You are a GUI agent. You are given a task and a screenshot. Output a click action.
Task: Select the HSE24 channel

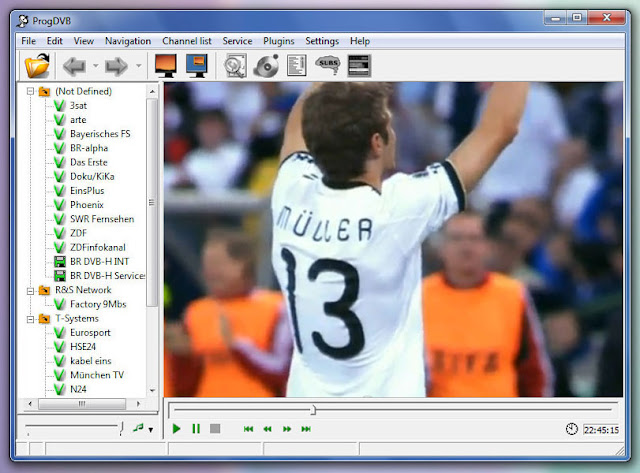(83, 347)
